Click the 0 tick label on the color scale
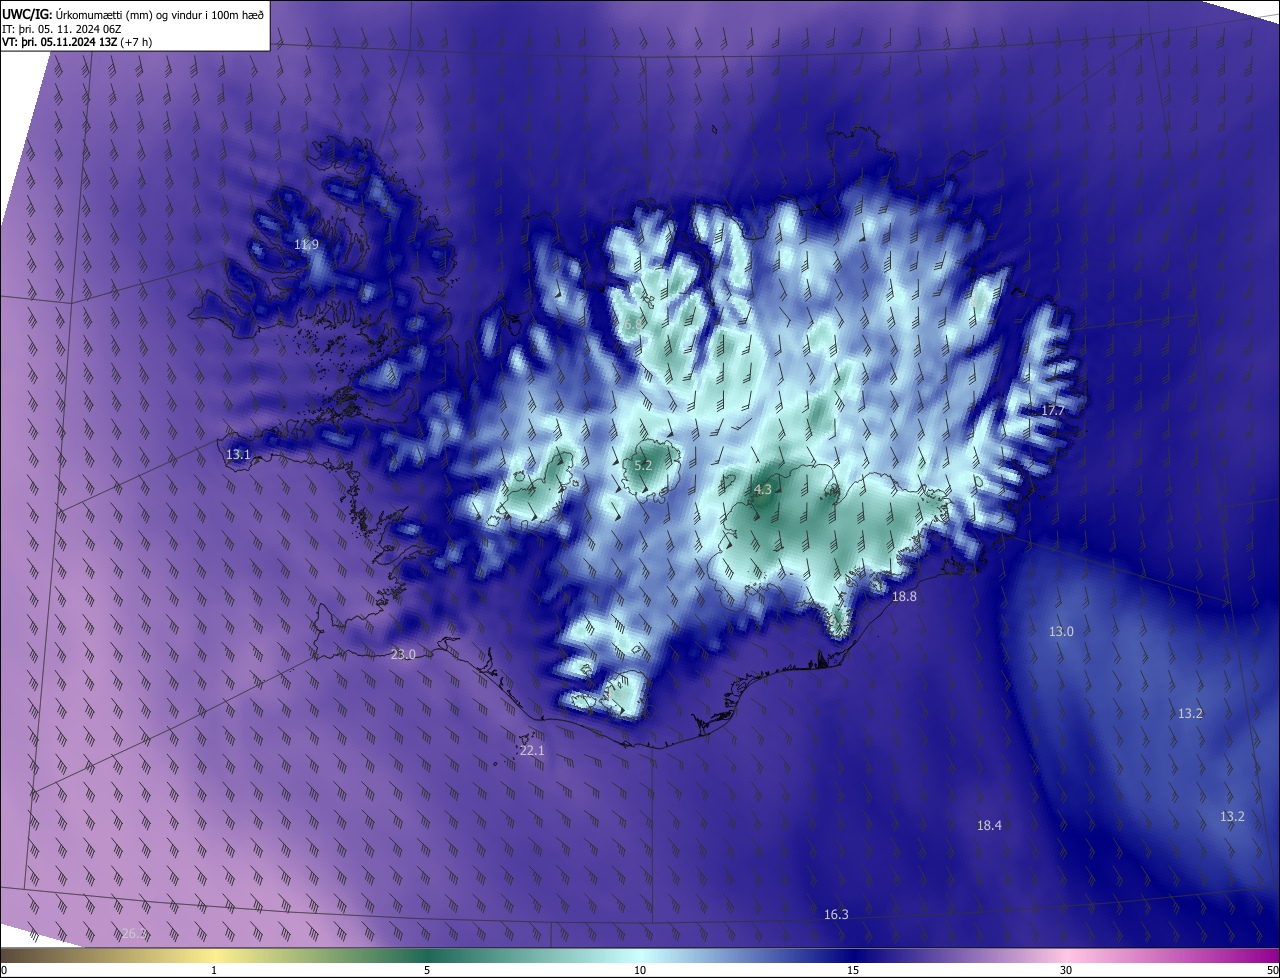1280x978 pixels. (x=4, y=970)
